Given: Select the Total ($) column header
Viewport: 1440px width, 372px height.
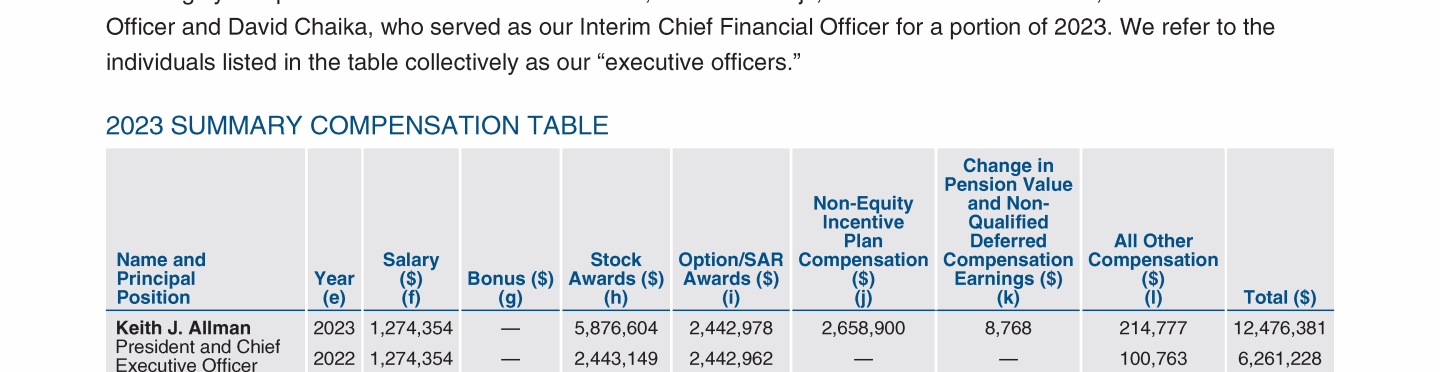Looking at the screenshot, I should tap(1280, 298).
